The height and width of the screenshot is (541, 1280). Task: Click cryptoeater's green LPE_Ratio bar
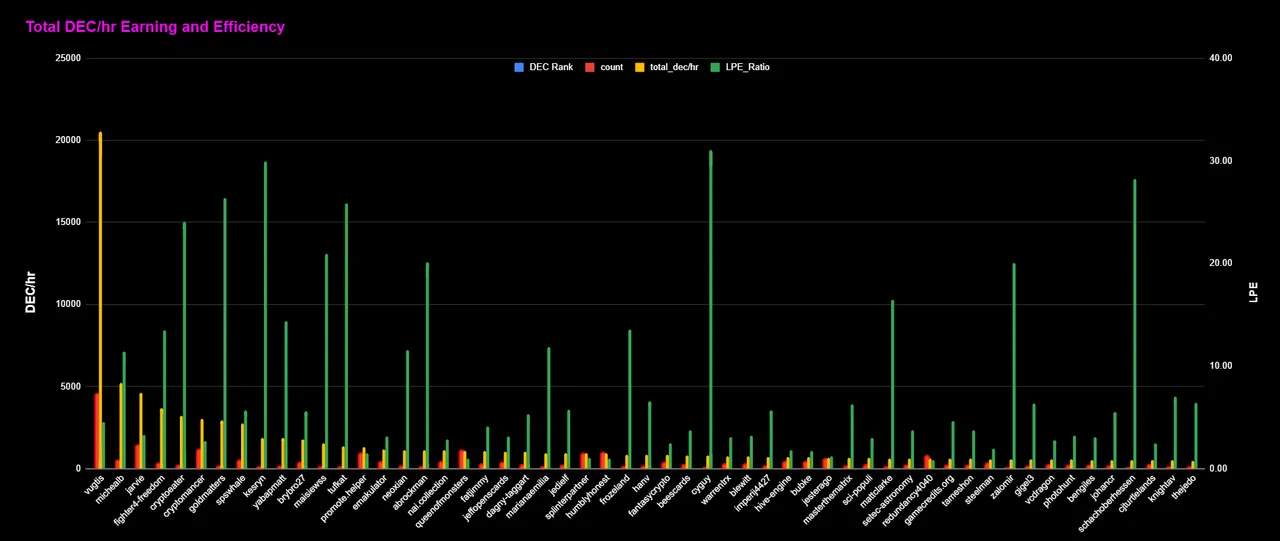(x=184, y=345)
